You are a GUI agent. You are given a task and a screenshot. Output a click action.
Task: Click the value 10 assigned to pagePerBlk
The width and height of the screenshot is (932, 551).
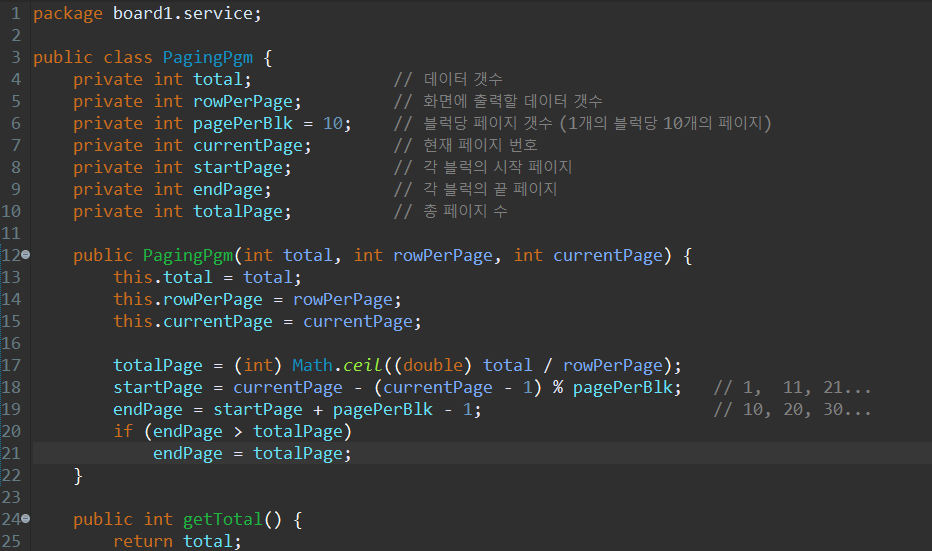[x=332, y=123]
